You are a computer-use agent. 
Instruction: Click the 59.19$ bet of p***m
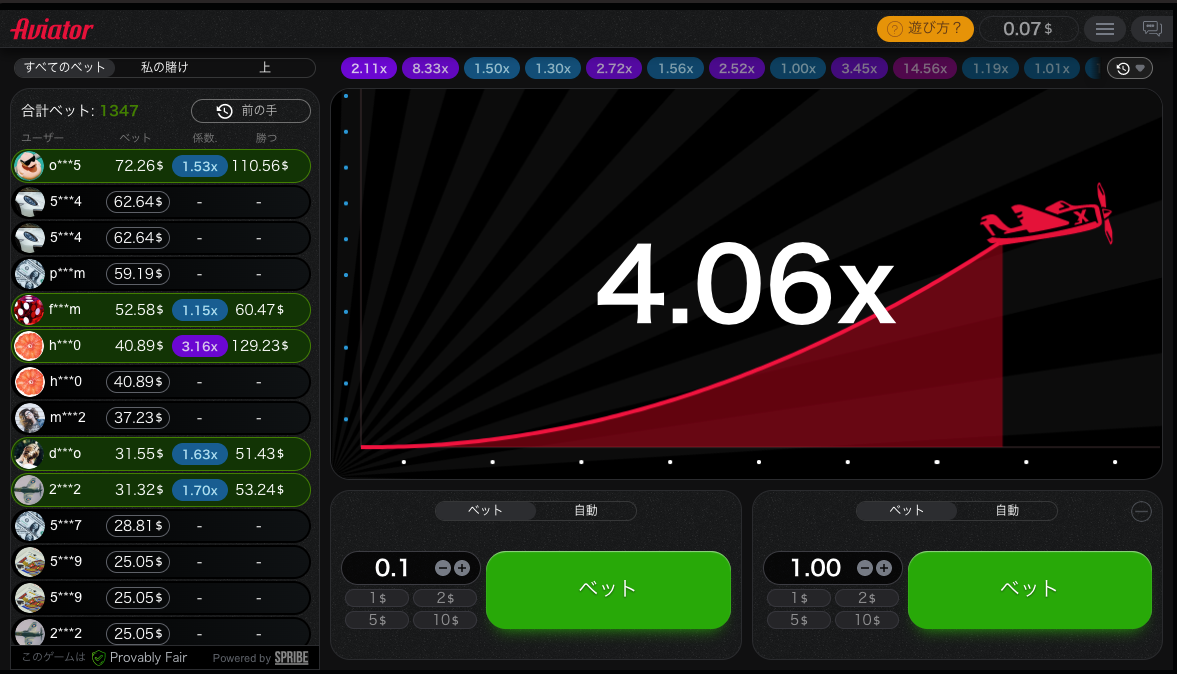[138, 274]
